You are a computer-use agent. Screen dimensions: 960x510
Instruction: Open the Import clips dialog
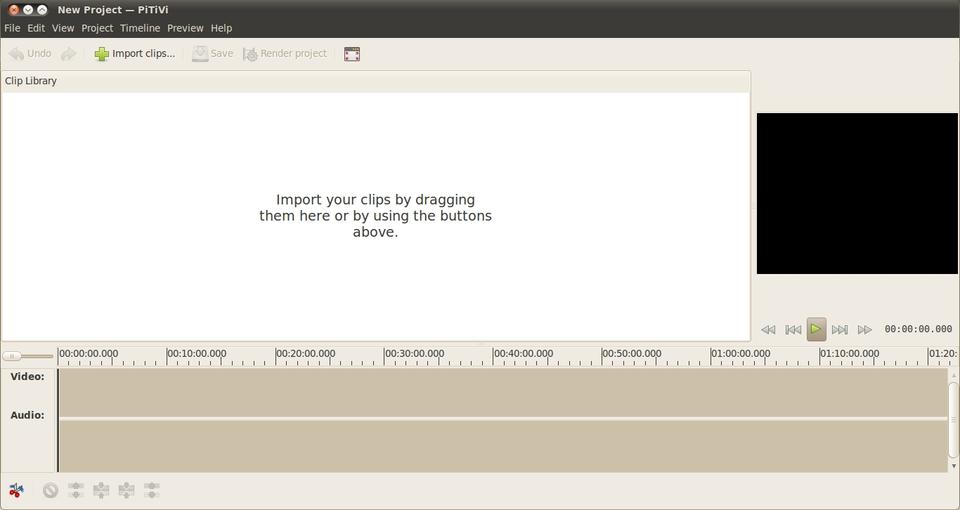[x=135, y=54]
